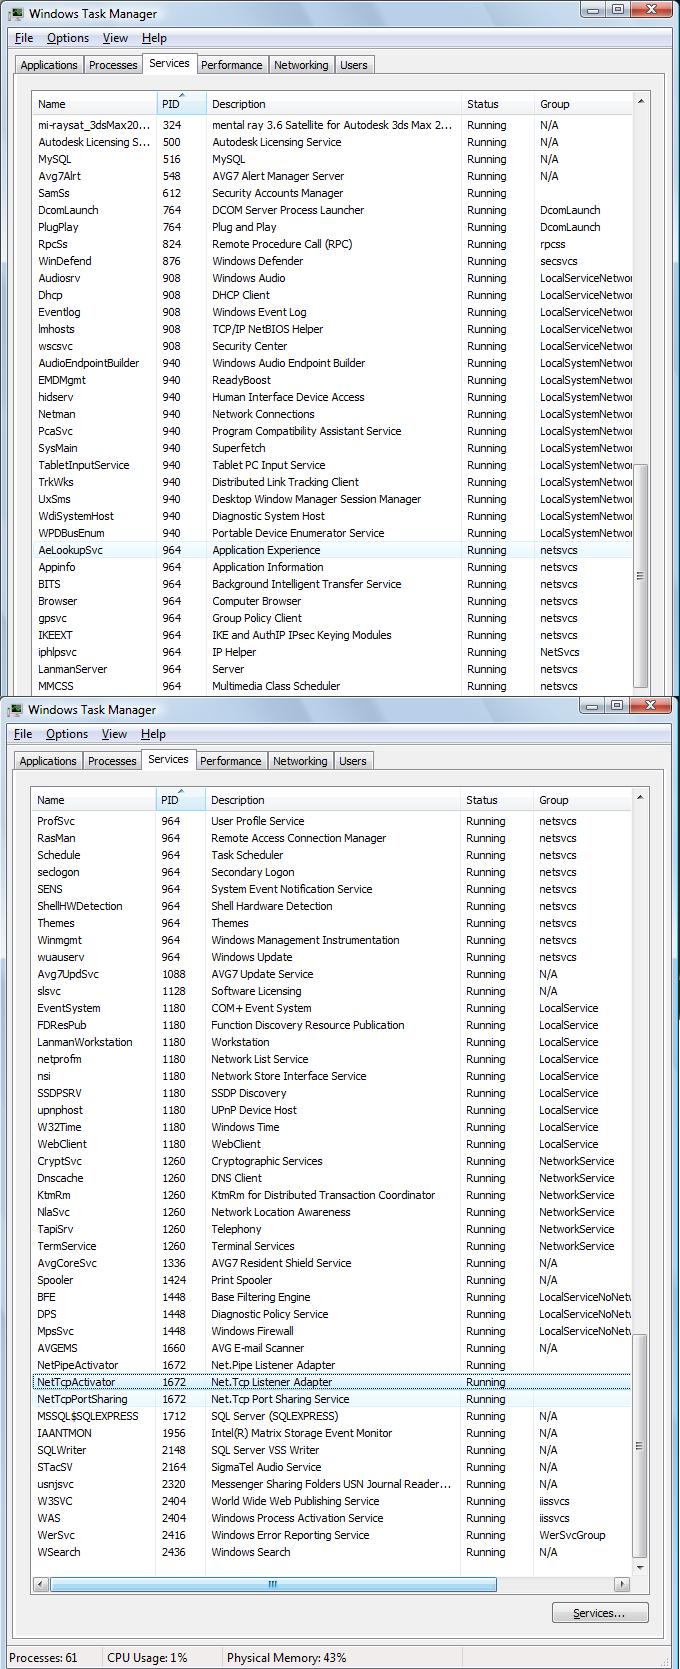The image size is (680, 1669).
Task: Open the Options menu in the upper window
Action: click(68, 38)
